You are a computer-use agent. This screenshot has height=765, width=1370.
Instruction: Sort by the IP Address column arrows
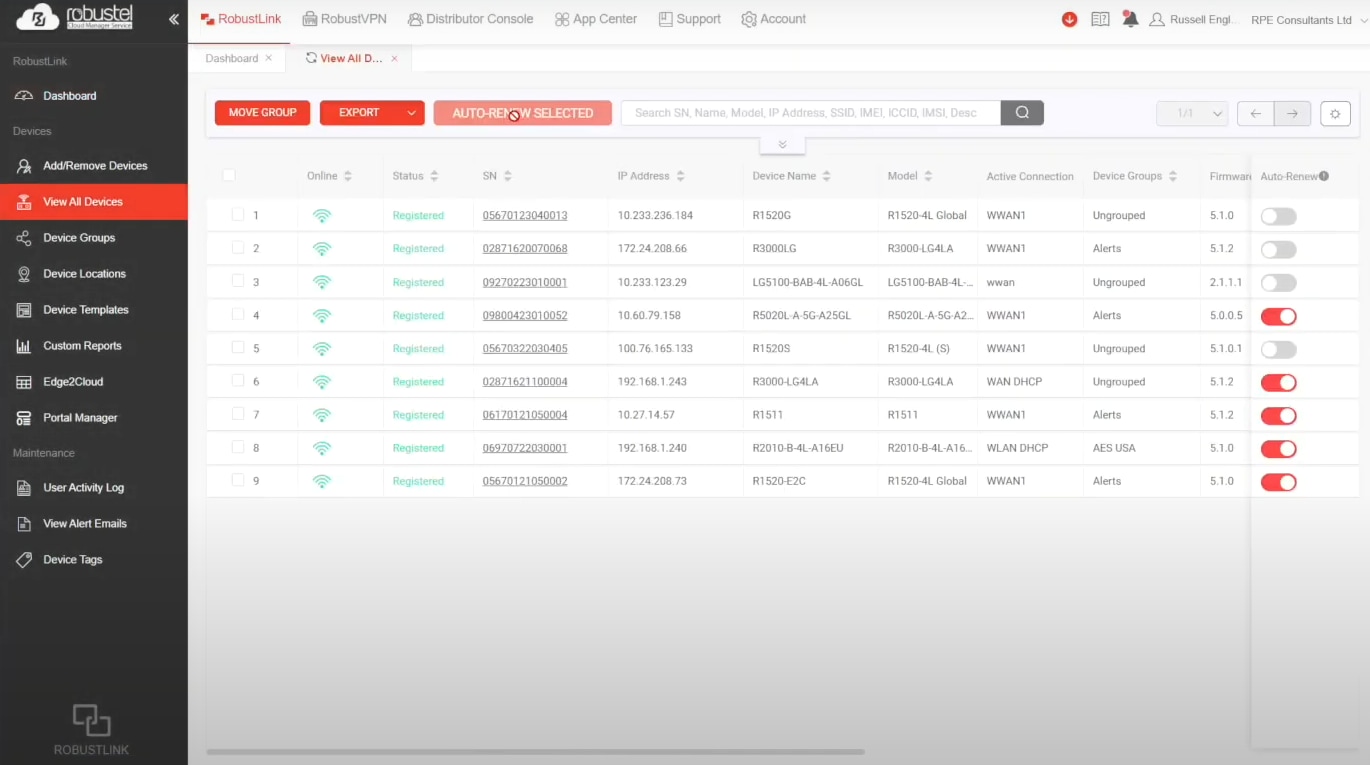680,176
